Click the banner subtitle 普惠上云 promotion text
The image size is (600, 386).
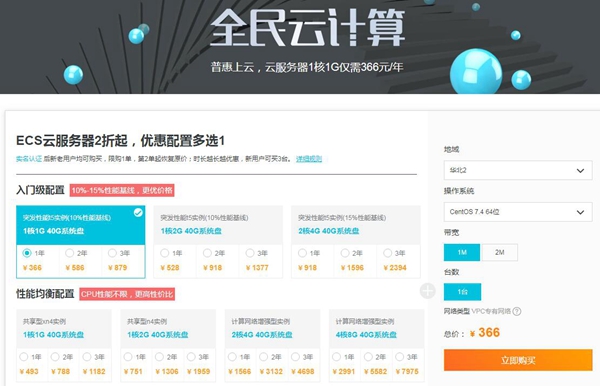307,67
